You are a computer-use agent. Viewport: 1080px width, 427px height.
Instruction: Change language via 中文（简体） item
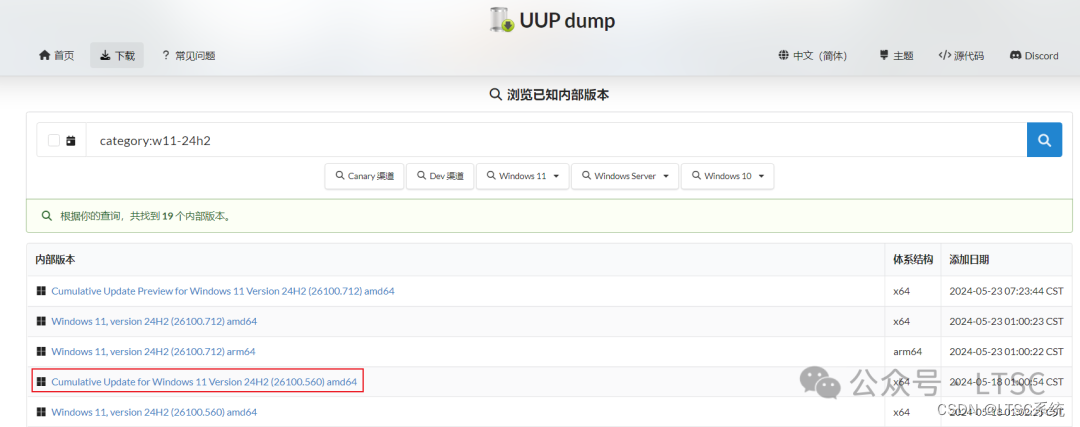click(x=813, y=56)
